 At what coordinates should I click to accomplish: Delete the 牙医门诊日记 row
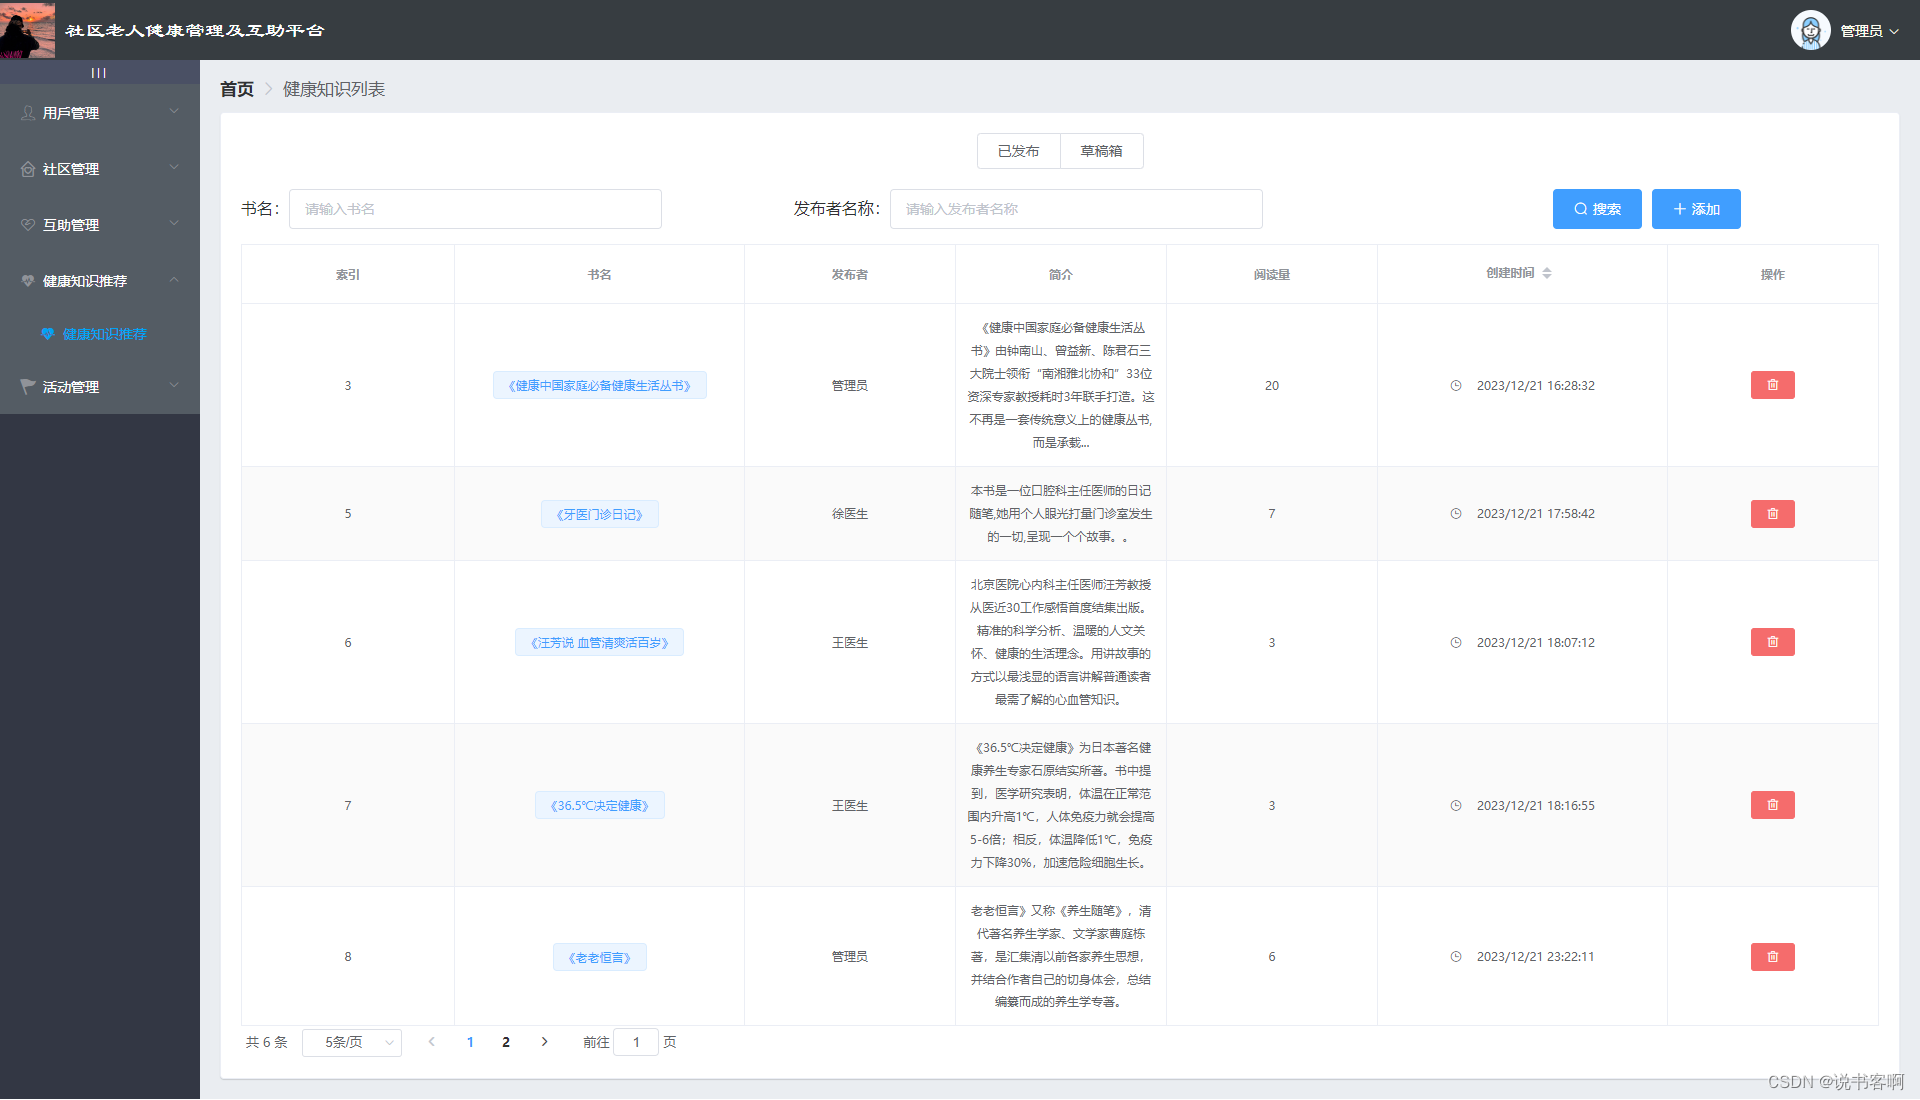[1772, 514]
